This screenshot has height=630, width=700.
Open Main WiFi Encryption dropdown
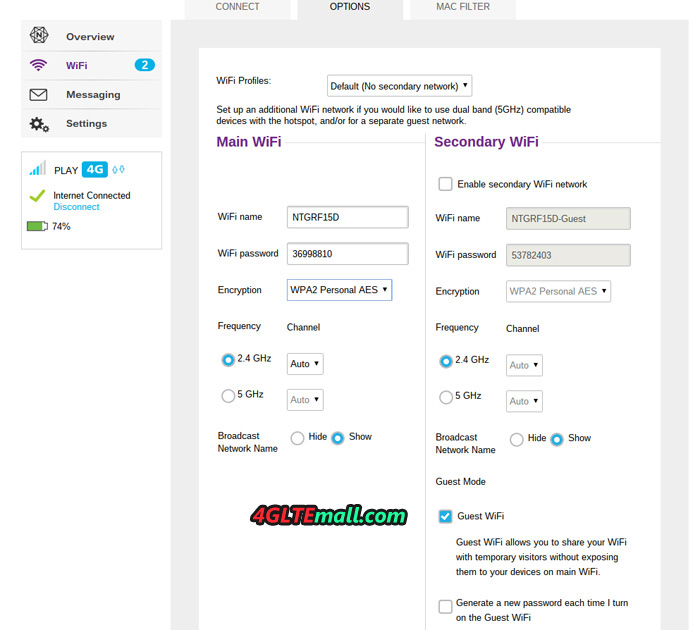point(339,290)
